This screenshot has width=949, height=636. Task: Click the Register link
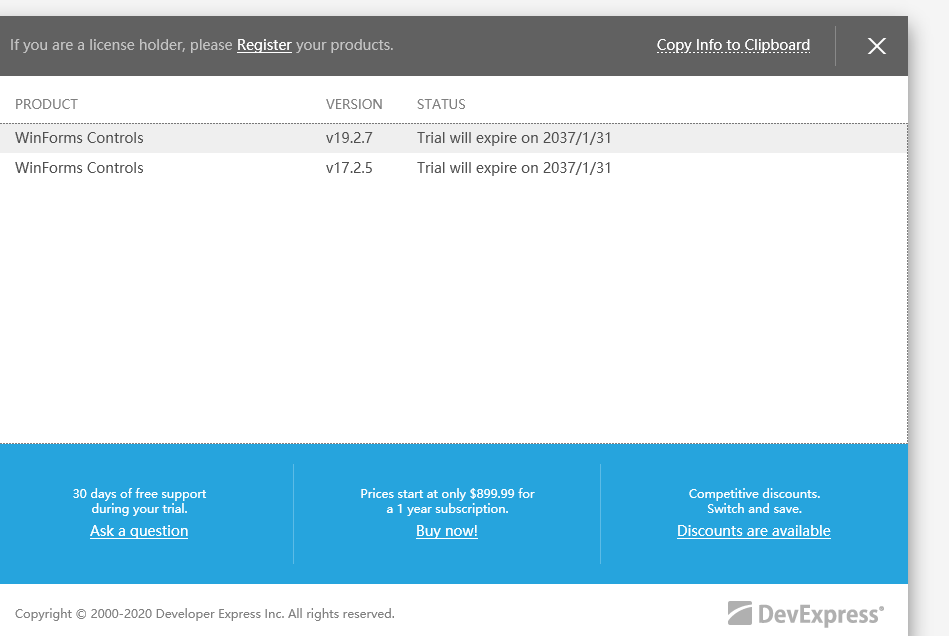tap(264, 45)
